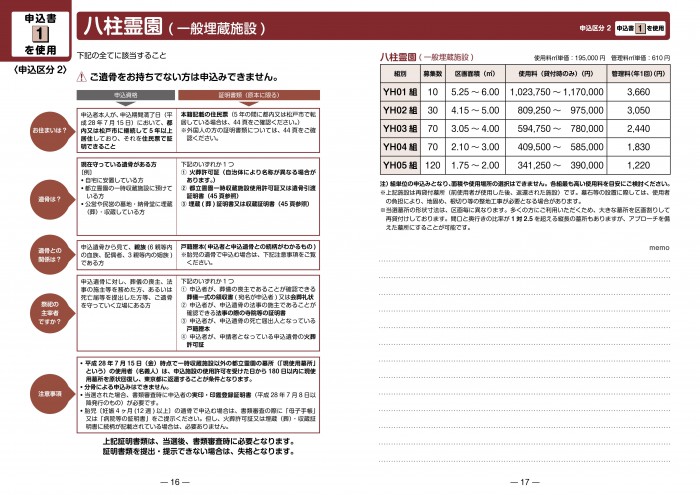Click the （申込区分 2） label under badge
This screenshot has width=700, height=495.
tap(40, 70)
